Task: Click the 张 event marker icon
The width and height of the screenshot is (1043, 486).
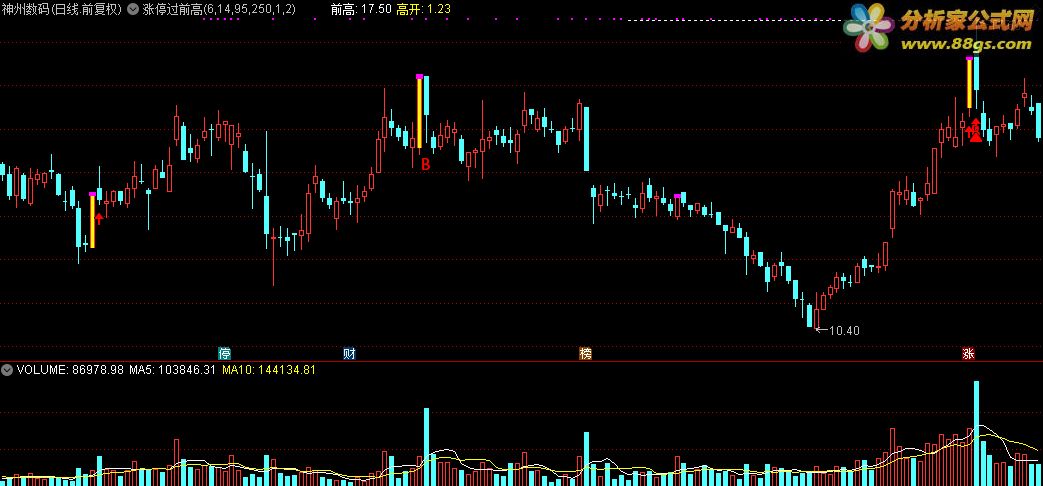Action: pos(968,353)
